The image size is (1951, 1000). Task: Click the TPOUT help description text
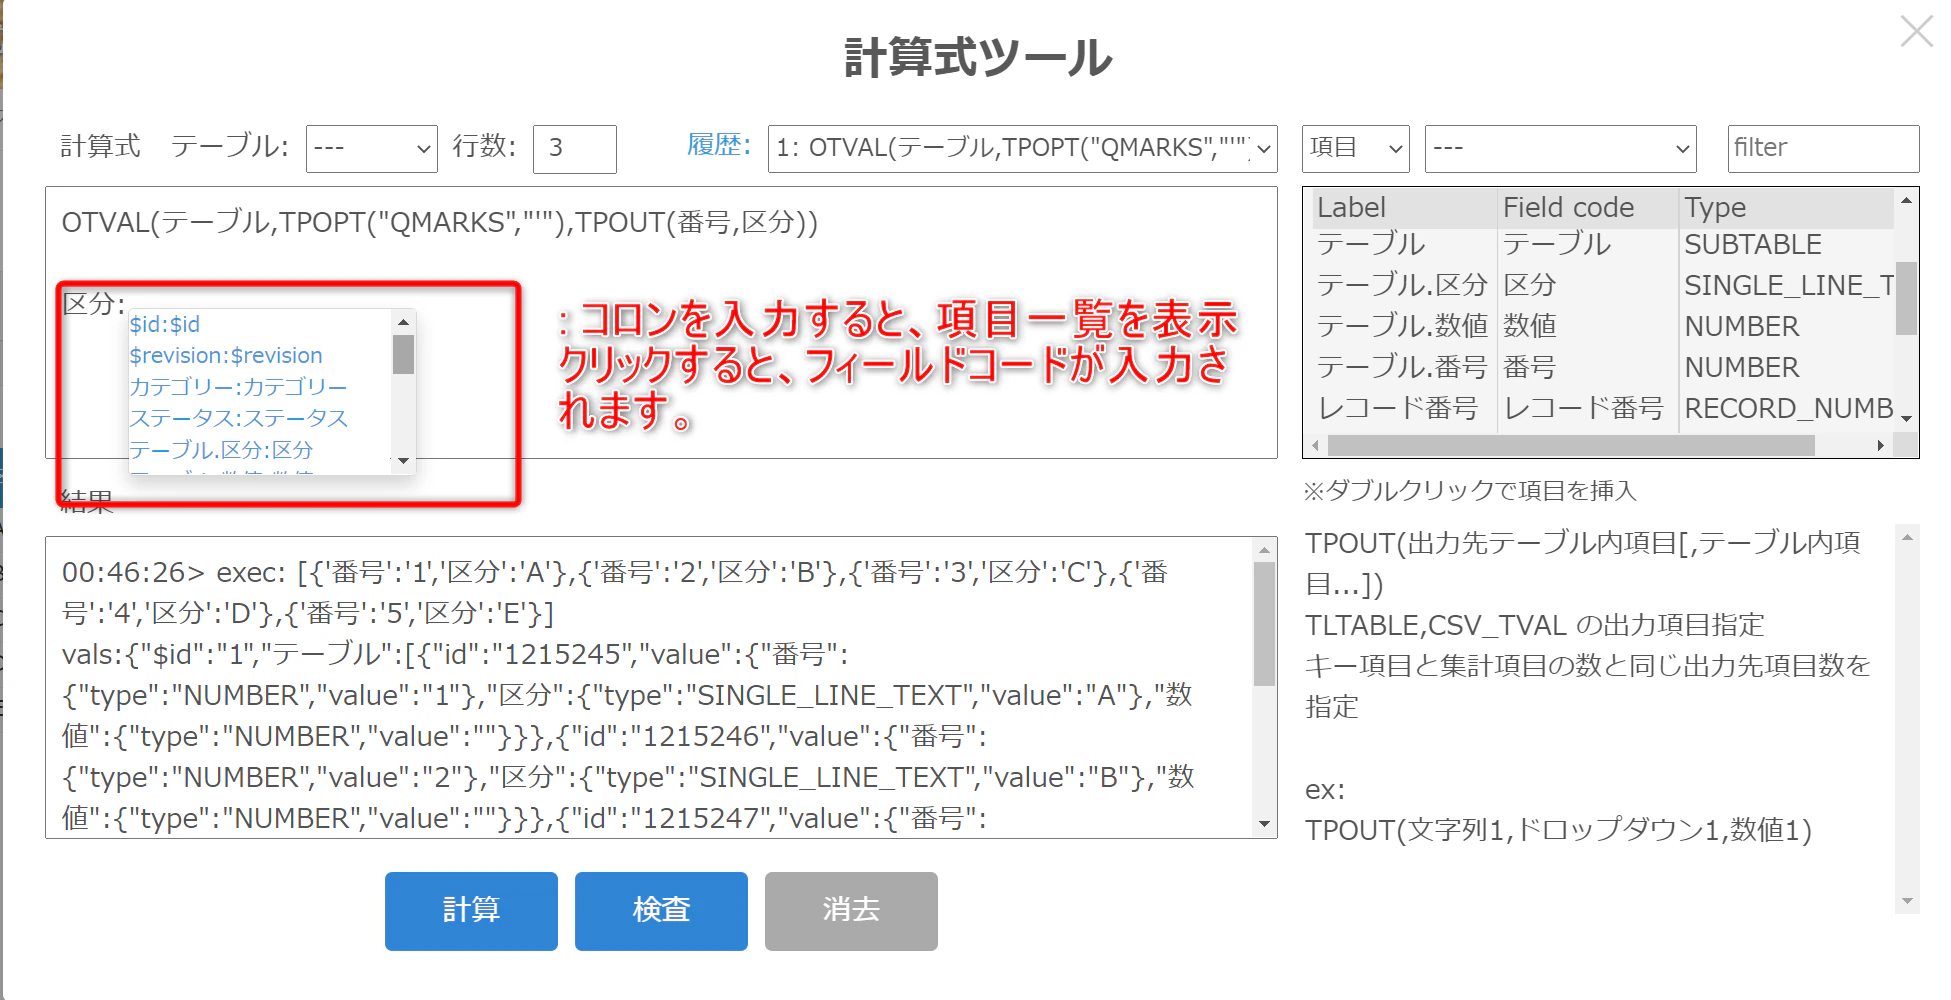click(1588, 625)
